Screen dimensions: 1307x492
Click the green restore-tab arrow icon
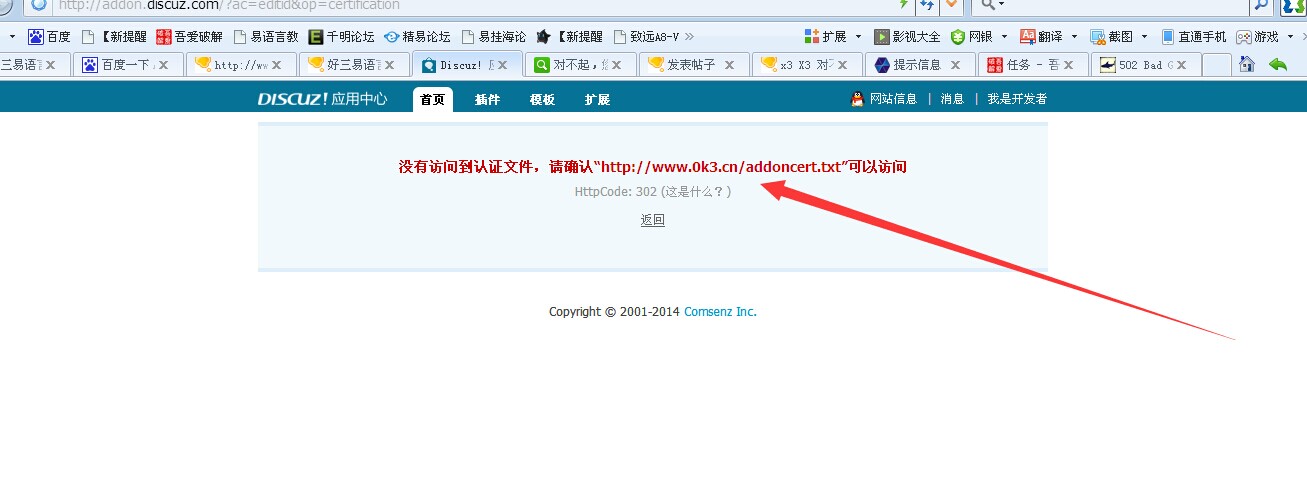(1278, 64)
